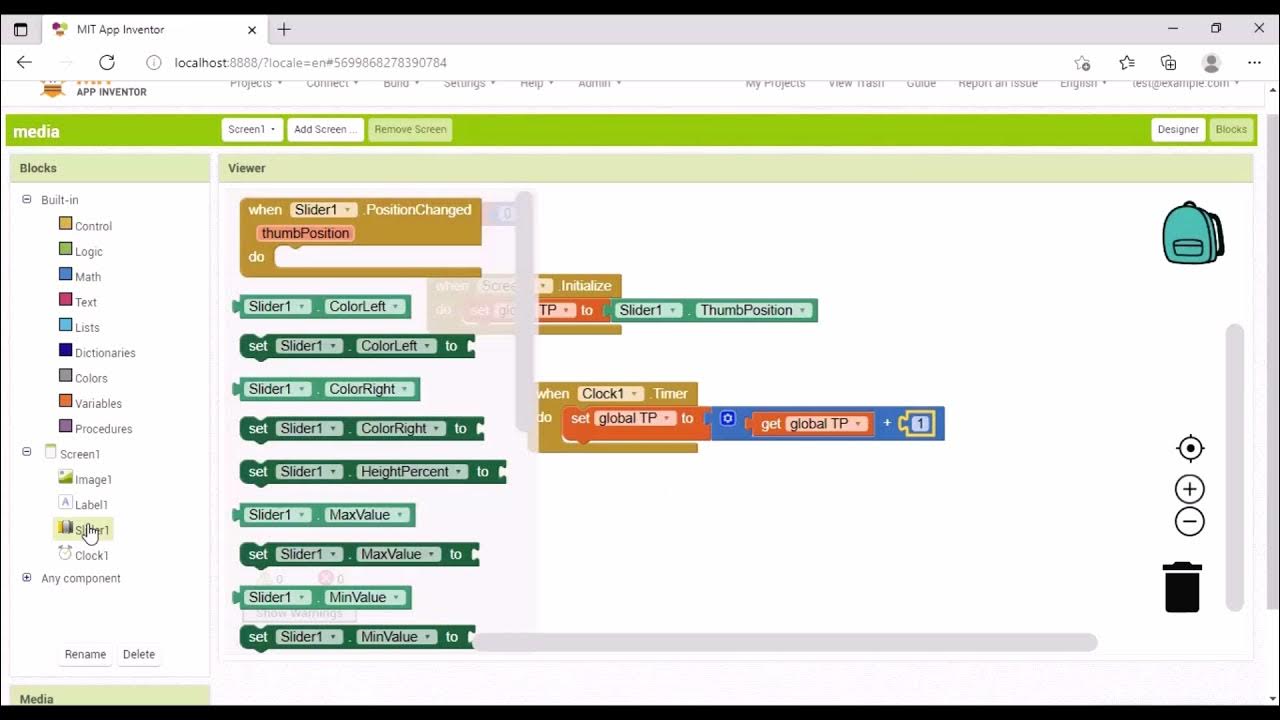Click browser back arrow

pos(24,62)
